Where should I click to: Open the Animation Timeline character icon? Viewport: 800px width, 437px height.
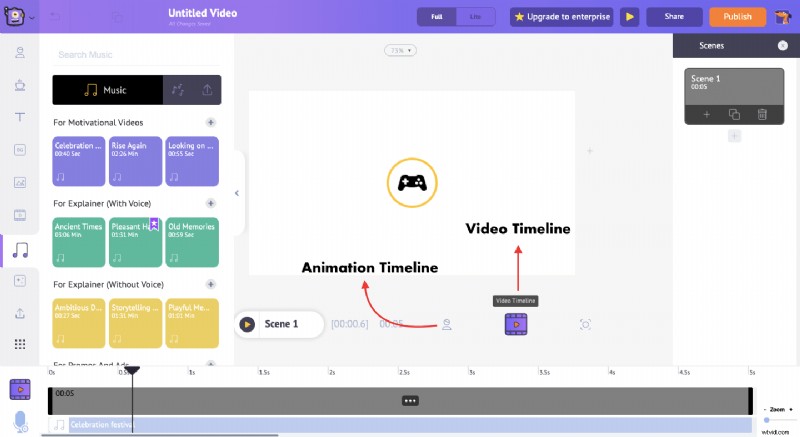click(x=447, y=324)
